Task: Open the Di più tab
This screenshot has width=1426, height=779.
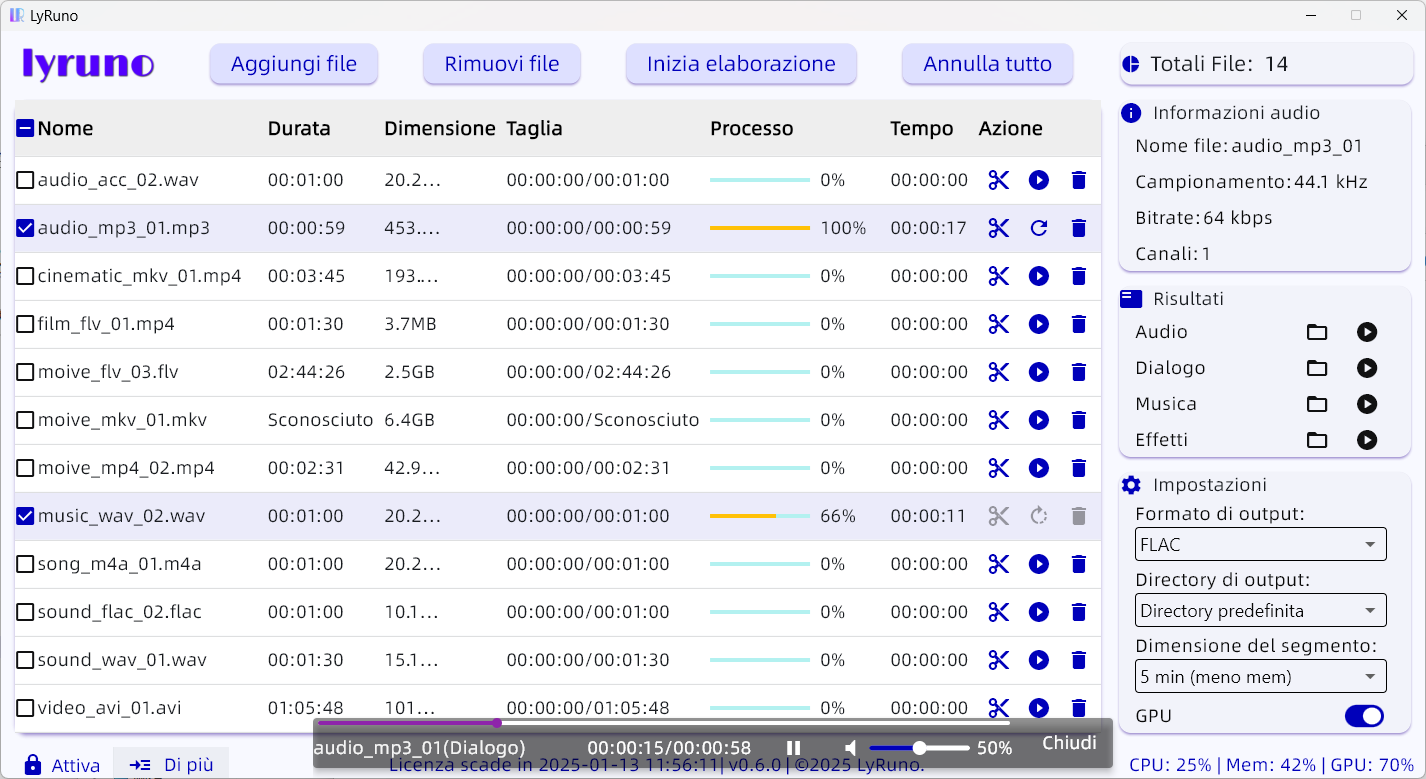Action: coord(171,765)
